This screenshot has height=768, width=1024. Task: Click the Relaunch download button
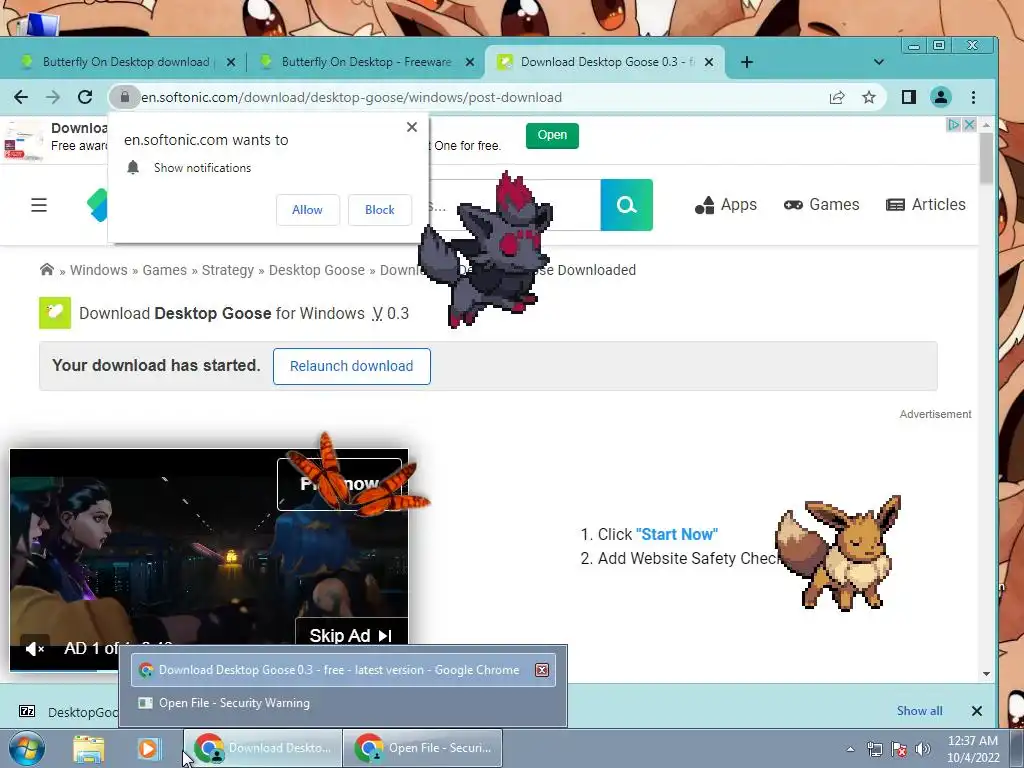click(352, 366)
